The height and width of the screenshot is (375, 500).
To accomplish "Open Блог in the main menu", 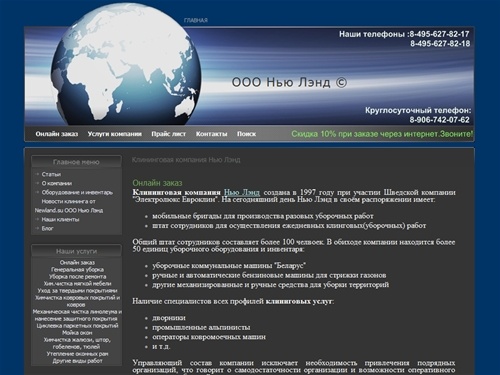I will pyautogui.click(x=47, y=228).
